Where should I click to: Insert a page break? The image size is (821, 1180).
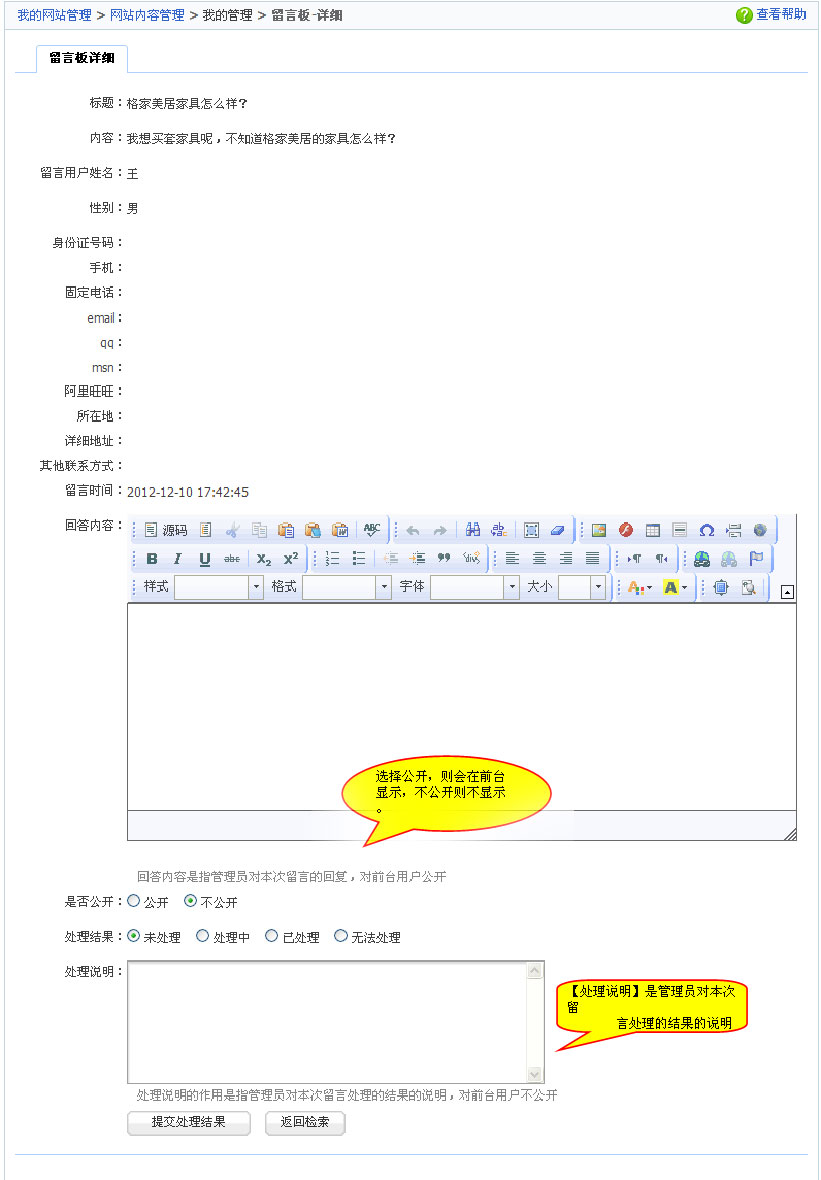pyautogui.click(x=734, y=530)
